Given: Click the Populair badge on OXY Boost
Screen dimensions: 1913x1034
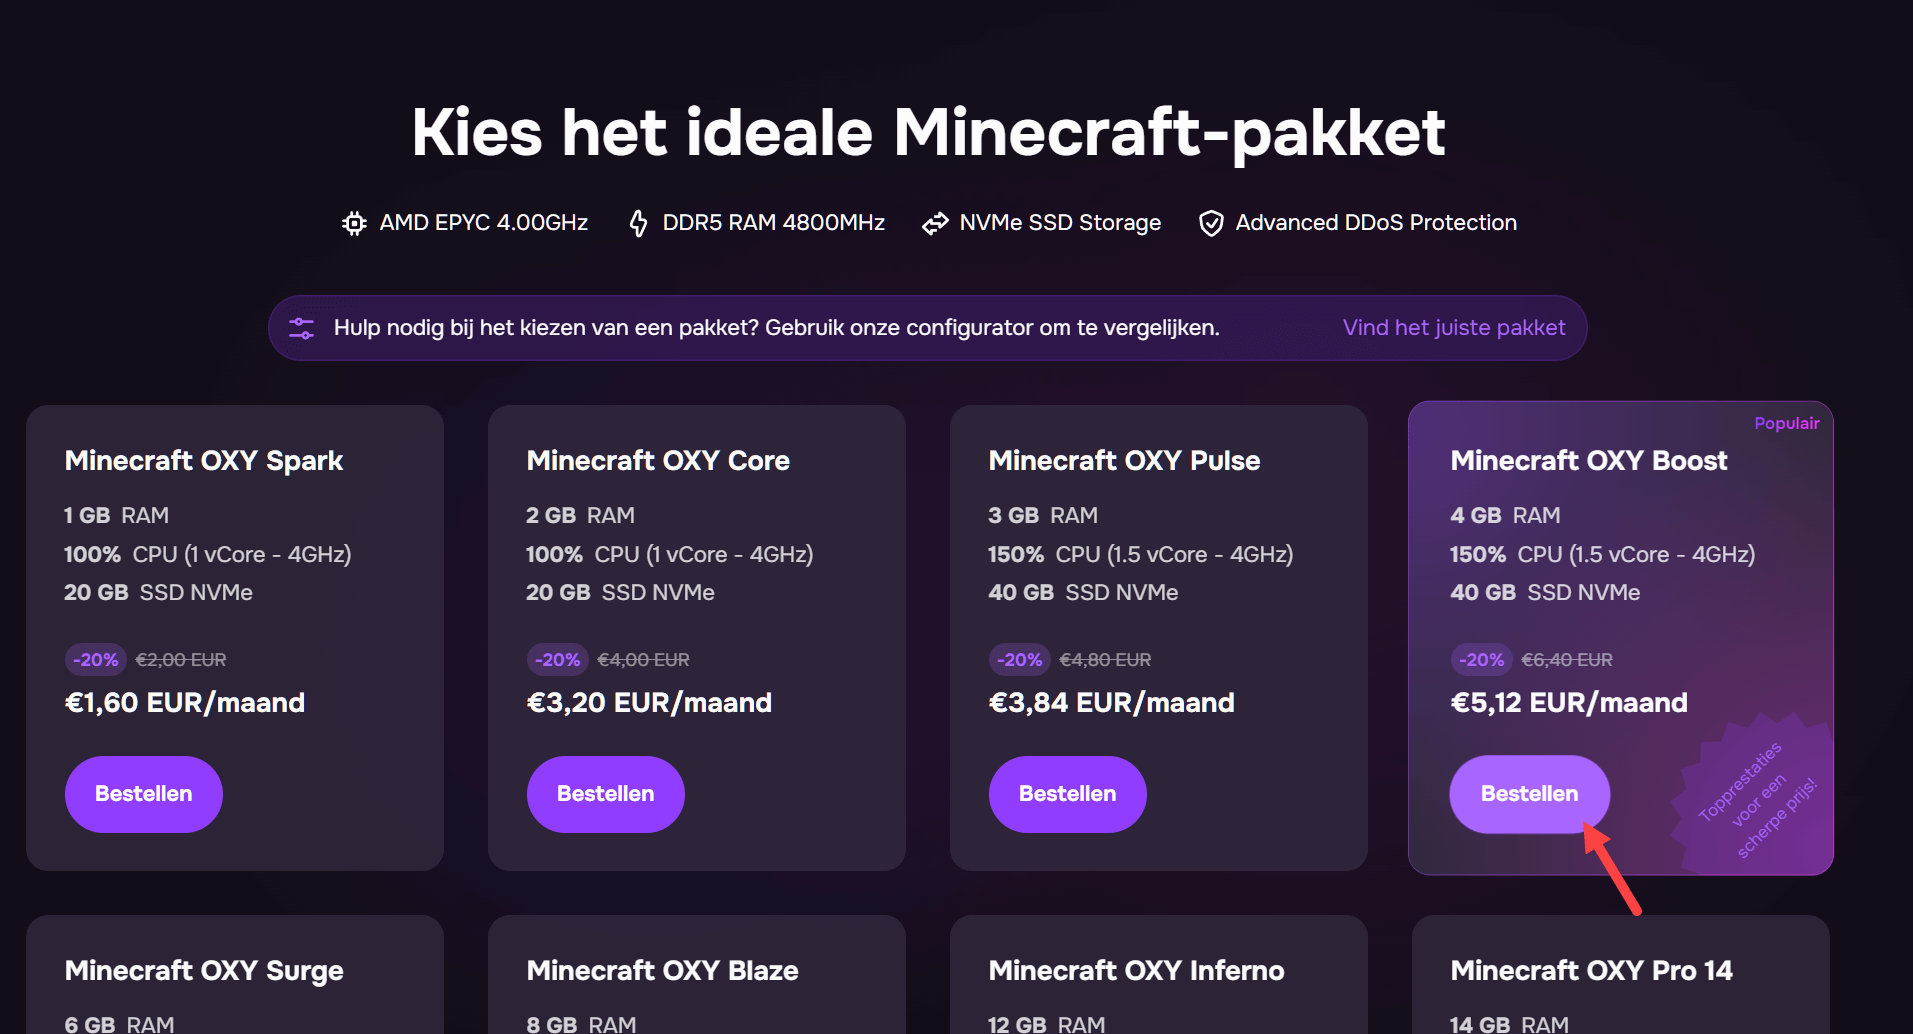Looking at the screenshot, I should pos(1786,423).
